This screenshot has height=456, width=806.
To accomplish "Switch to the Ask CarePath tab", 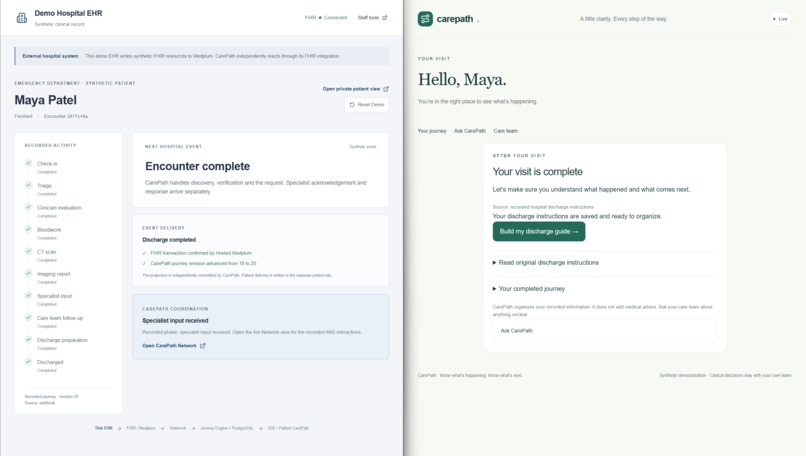I will (470, 131).
